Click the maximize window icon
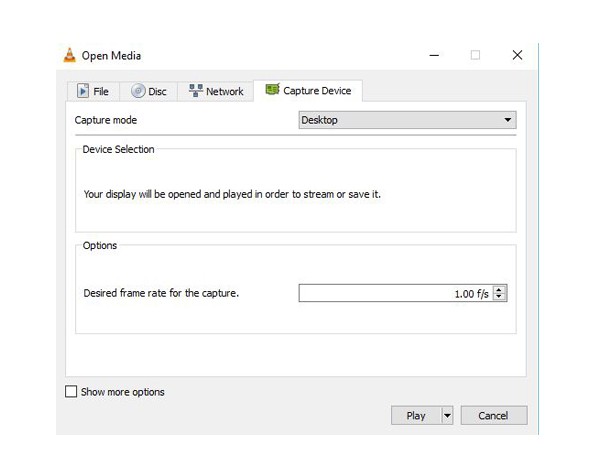Viewport: 600px width, 470px height. click(475, 56)
